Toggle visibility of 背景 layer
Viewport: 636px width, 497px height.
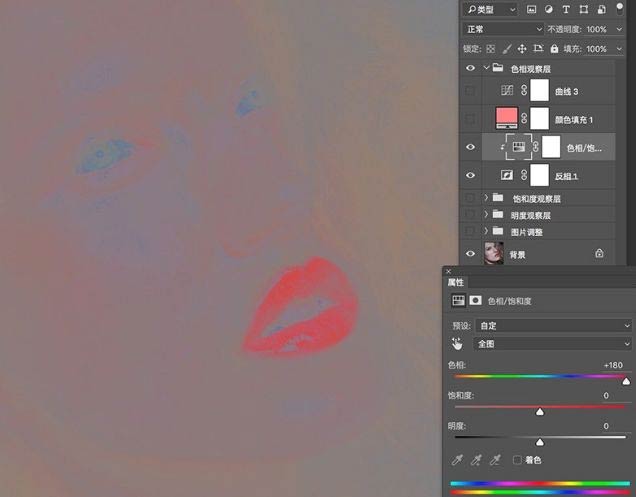point(470,254)
